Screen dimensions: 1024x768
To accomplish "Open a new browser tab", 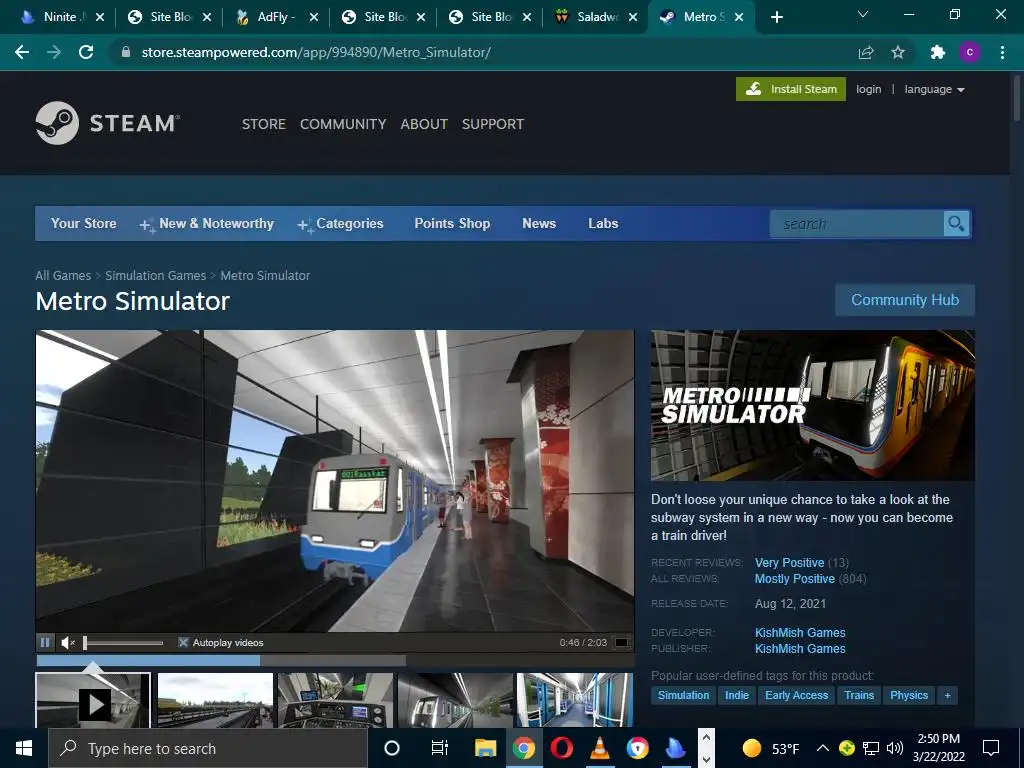I will [776, 17].
